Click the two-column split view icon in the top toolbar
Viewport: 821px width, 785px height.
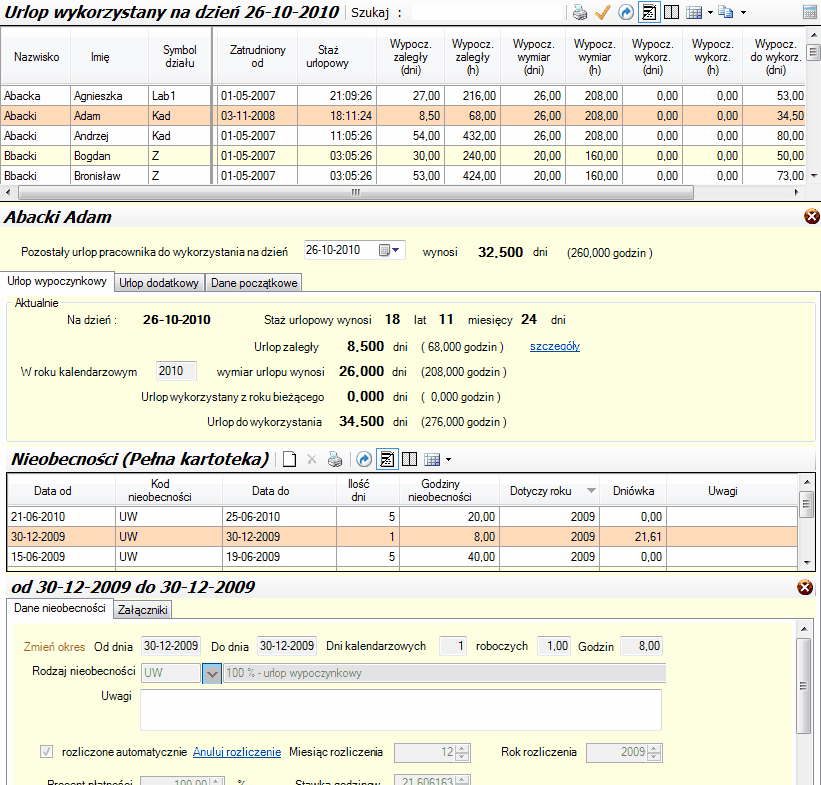point(671,12)
